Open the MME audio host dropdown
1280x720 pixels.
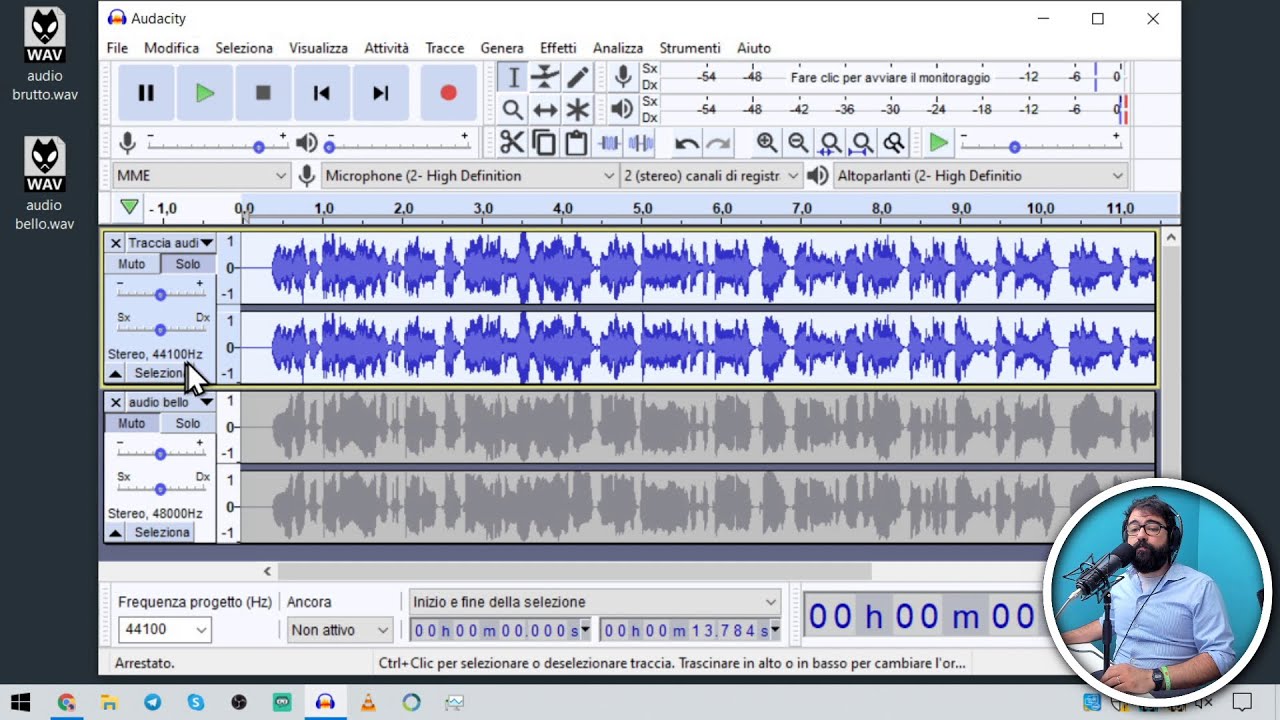point(201,176)
